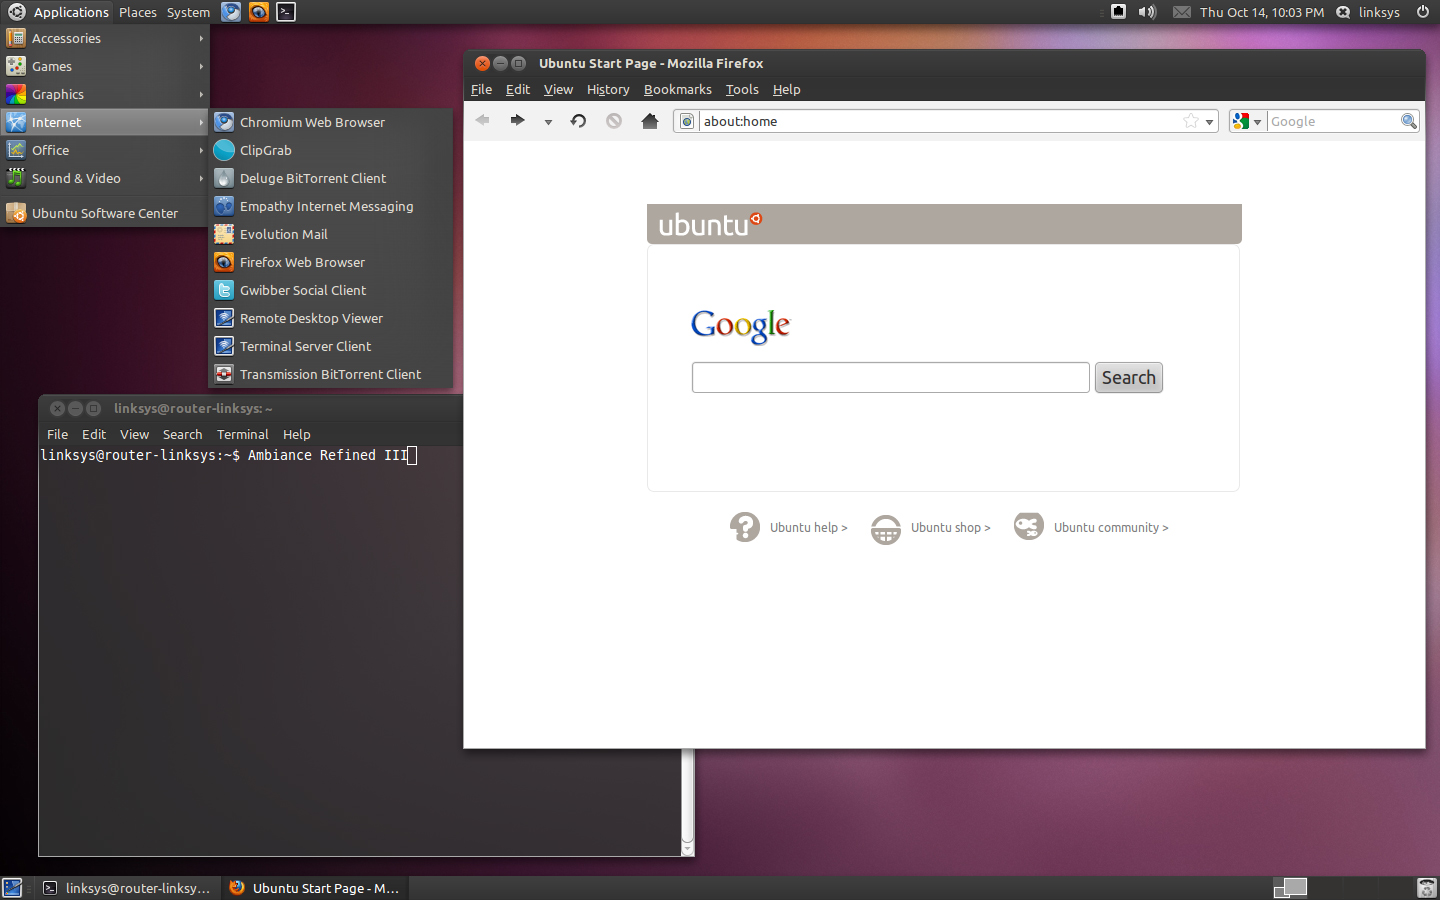Click the Firefox launcher in top panel
1440x900 pixels.
click(259, 12)
